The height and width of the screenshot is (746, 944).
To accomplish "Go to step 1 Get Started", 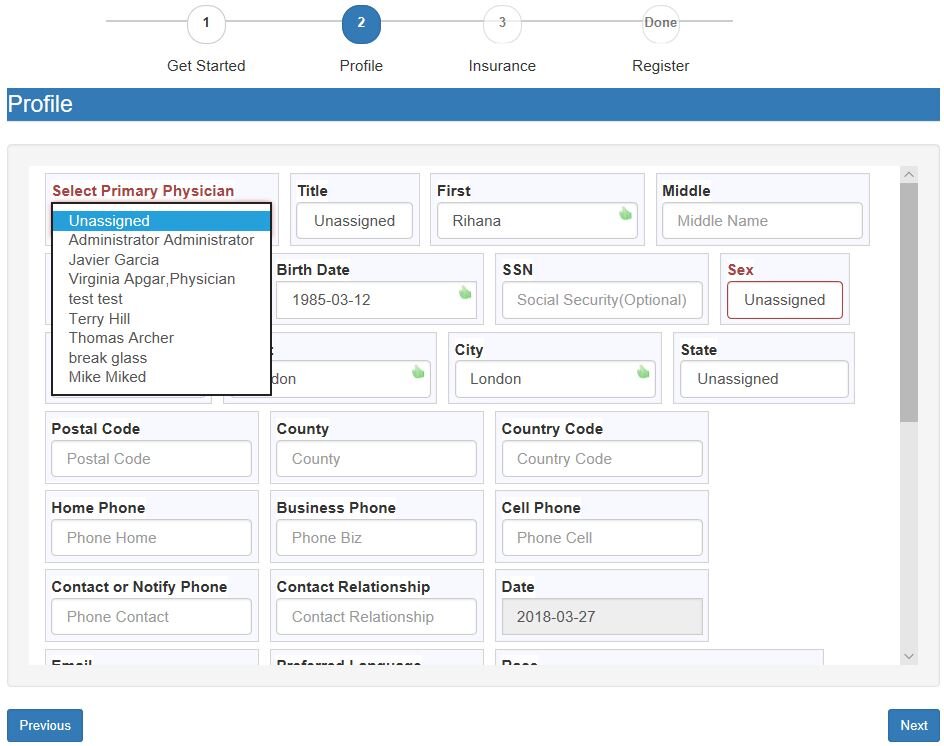I will (x=206, y=23).
